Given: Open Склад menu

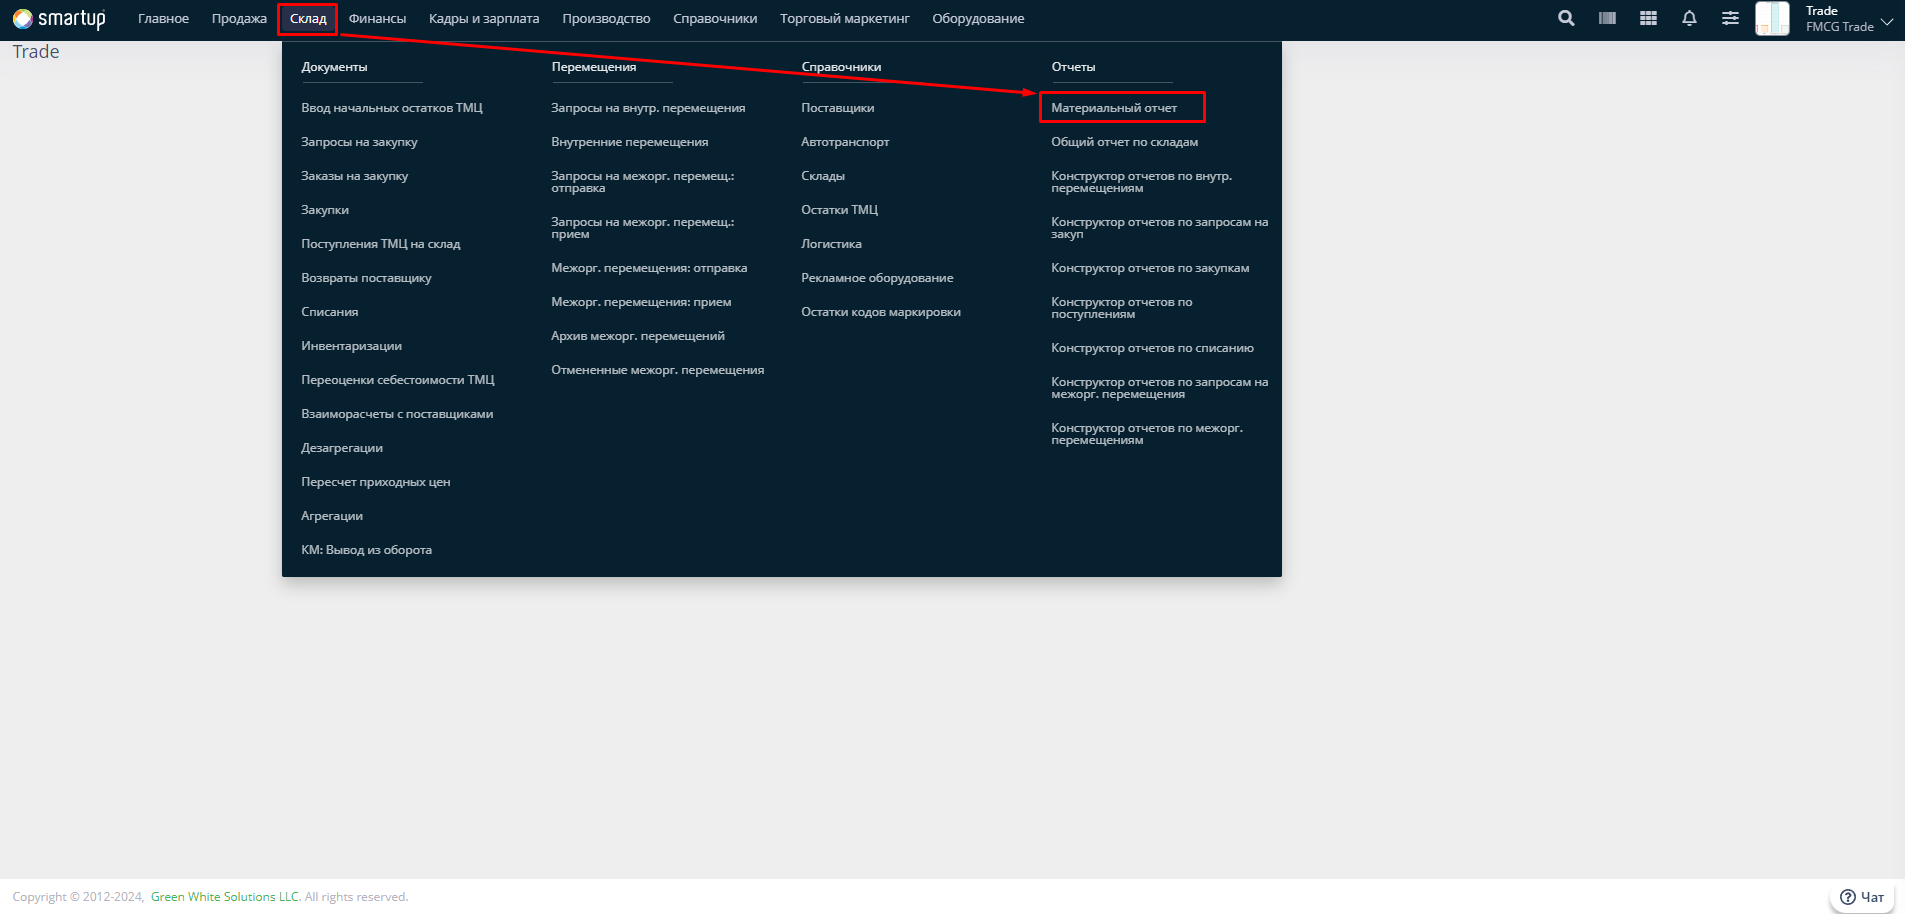Looking at the screenshot, I should 308,19.
